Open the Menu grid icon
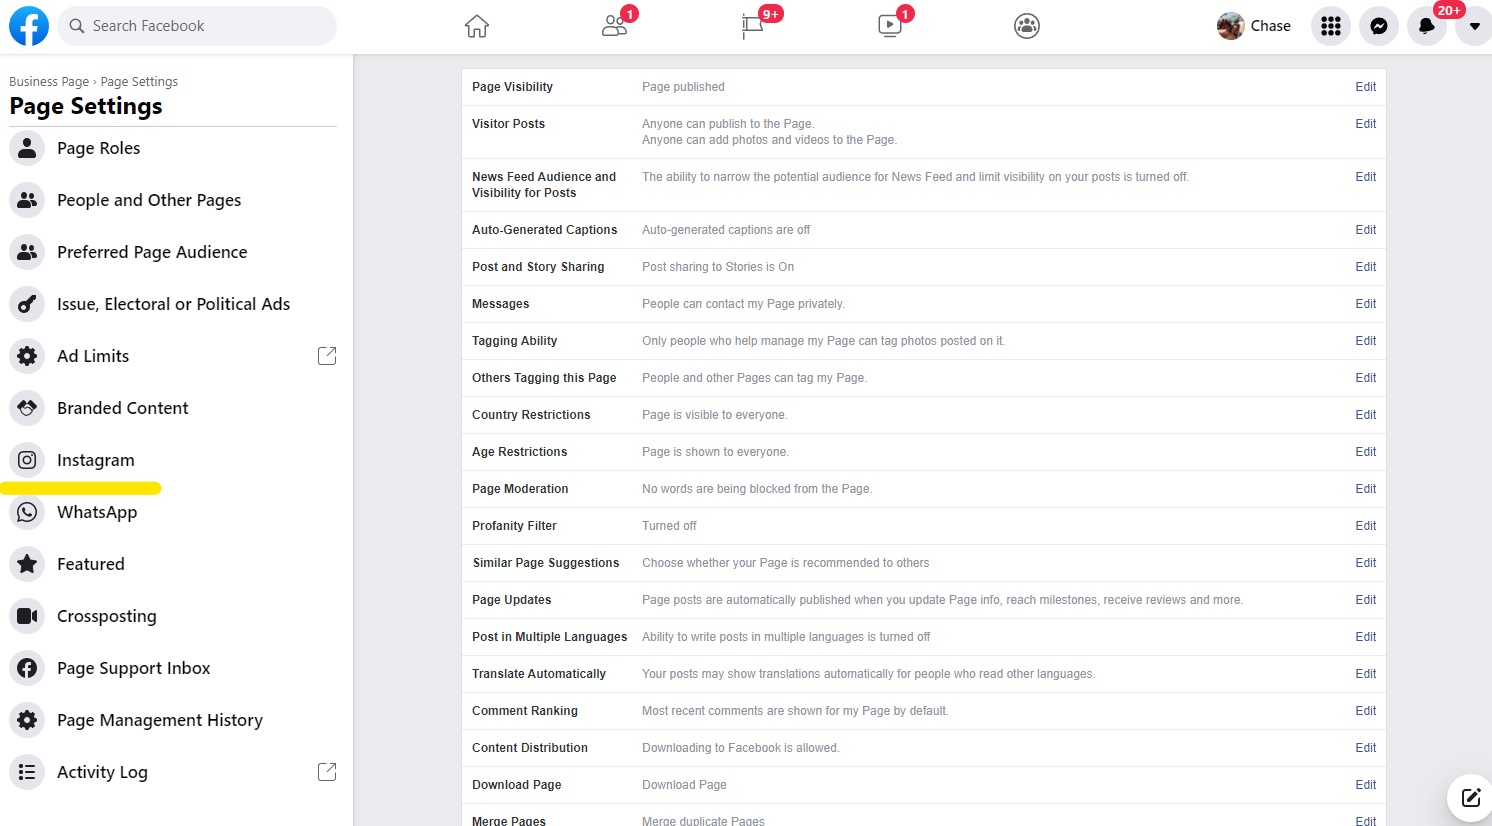Viewport: 1492px width, 826px height. click(x=1331, y=26)
